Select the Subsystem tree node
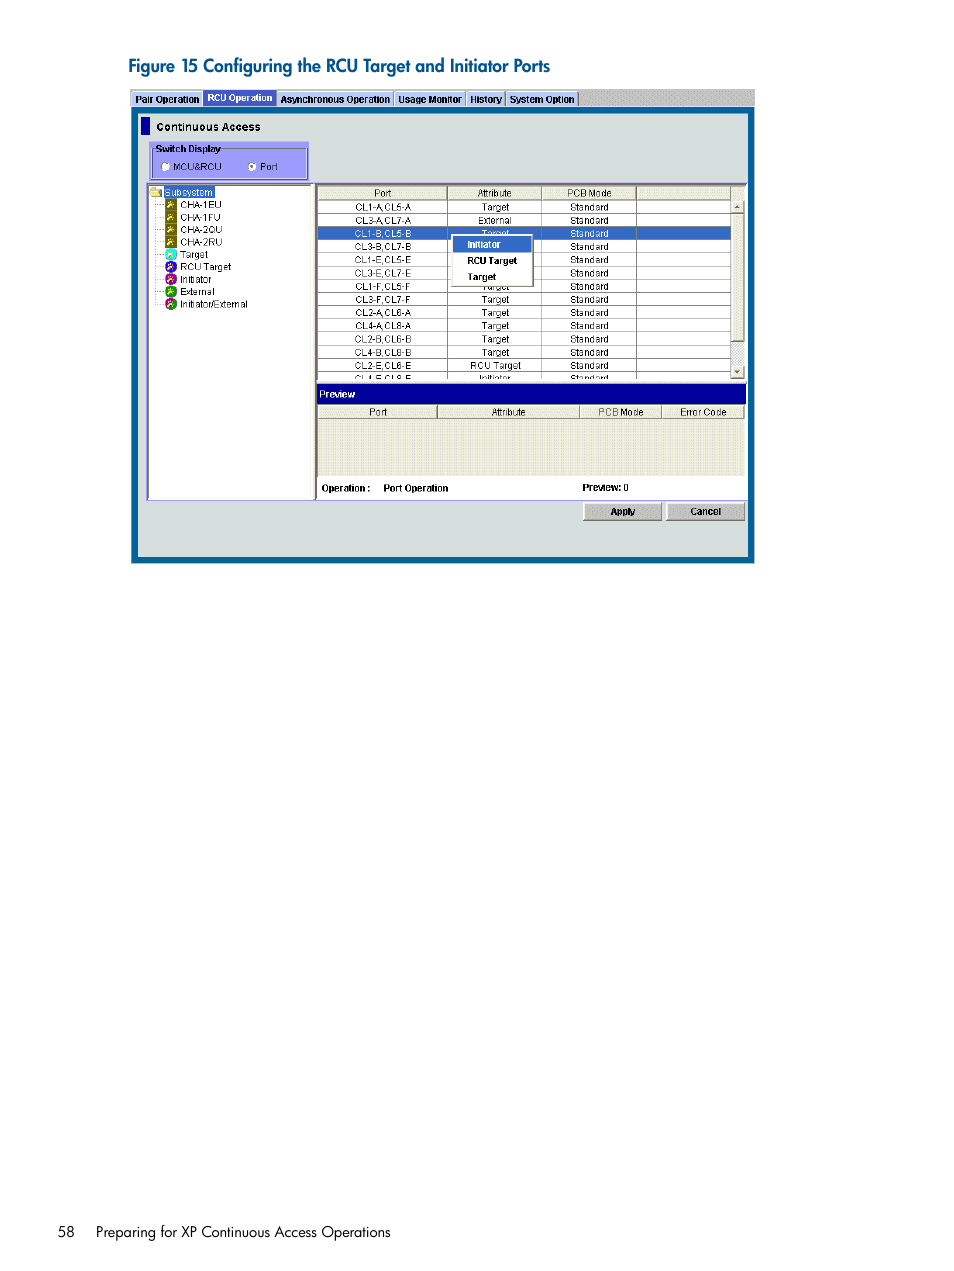954x1271 pixels. coord(189,192)
